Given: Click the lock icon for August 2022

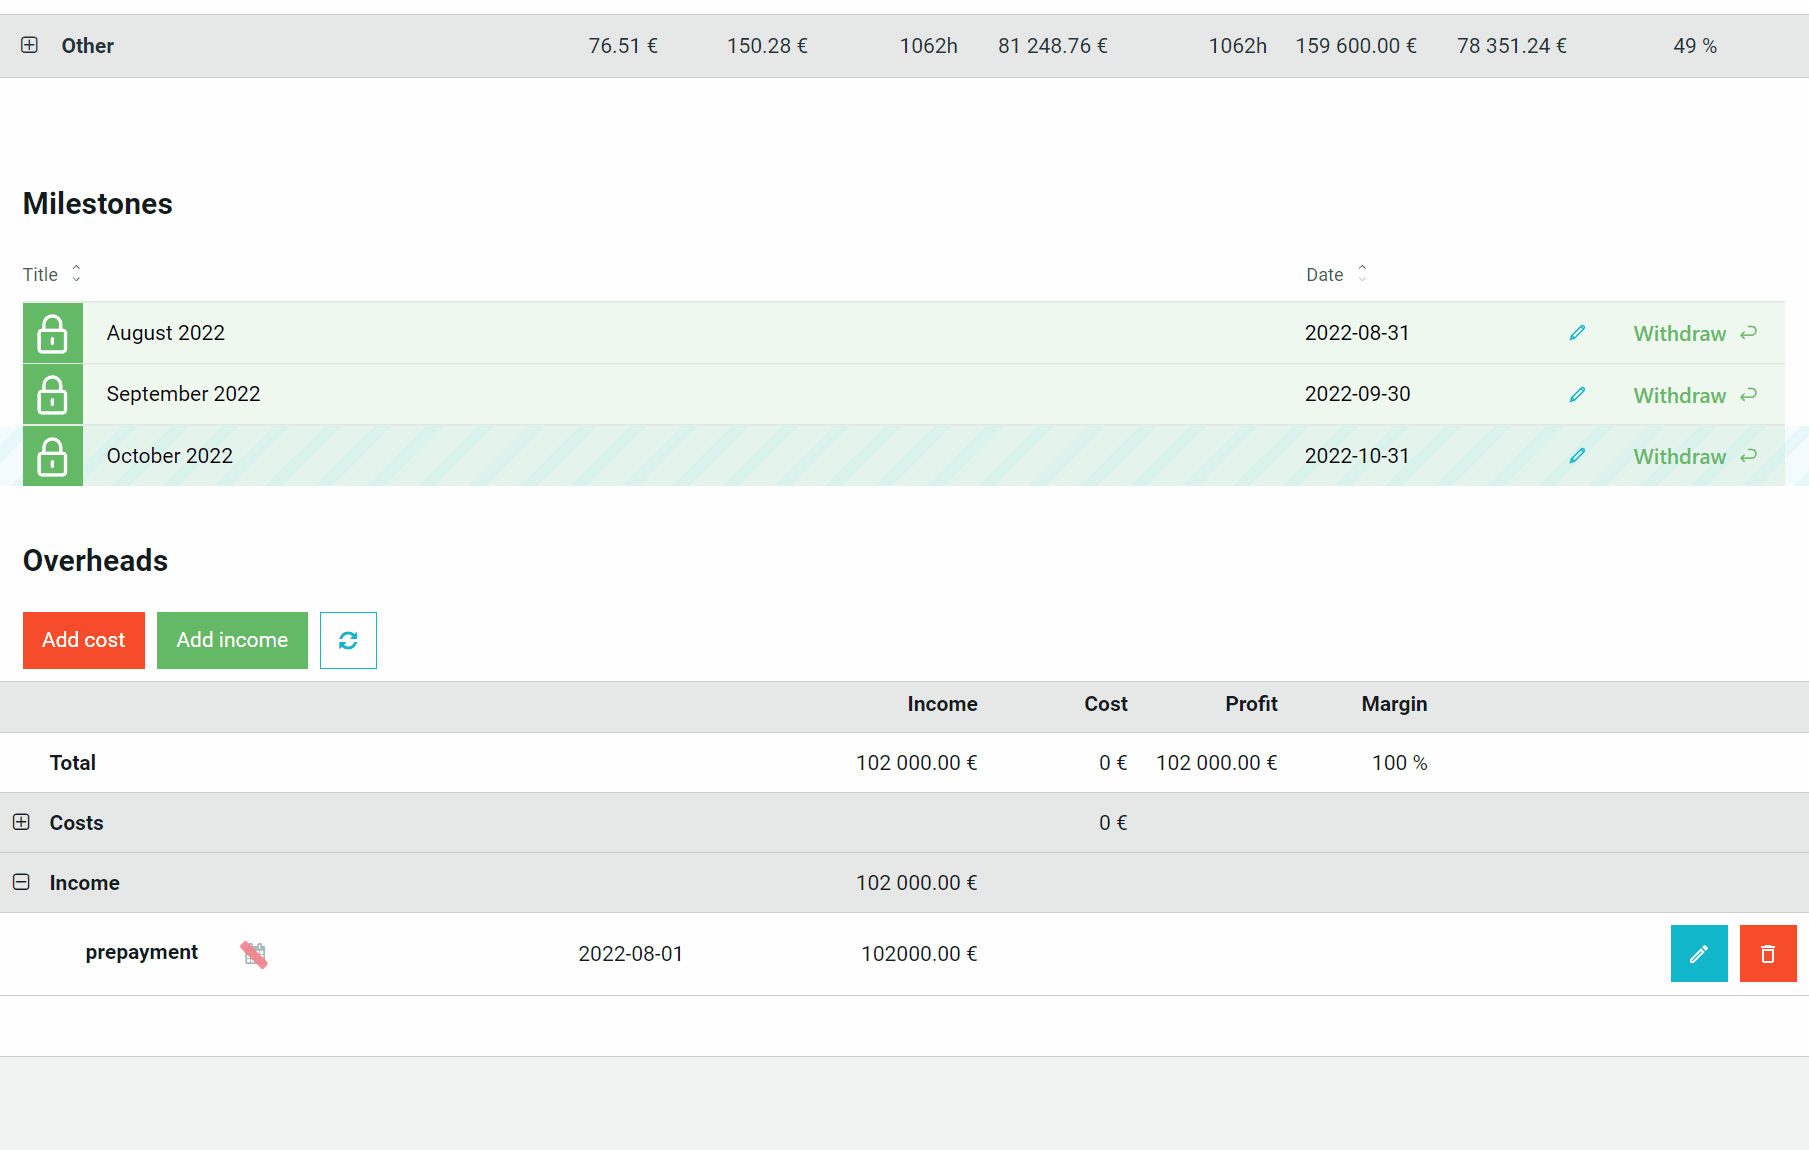Looking at the screenshot, I should click(52, 333).
